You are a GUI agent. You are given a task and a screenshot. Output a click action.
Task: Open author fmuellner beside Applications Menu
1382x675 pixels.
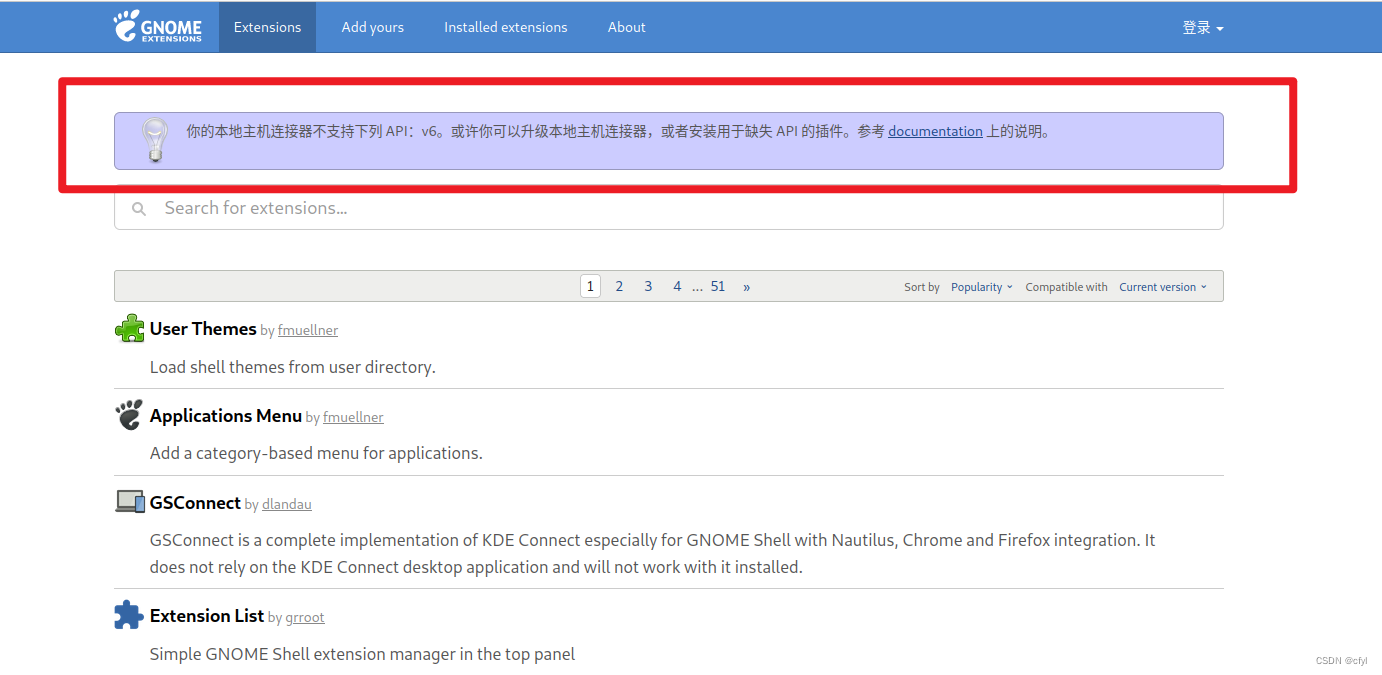(353, 417)
